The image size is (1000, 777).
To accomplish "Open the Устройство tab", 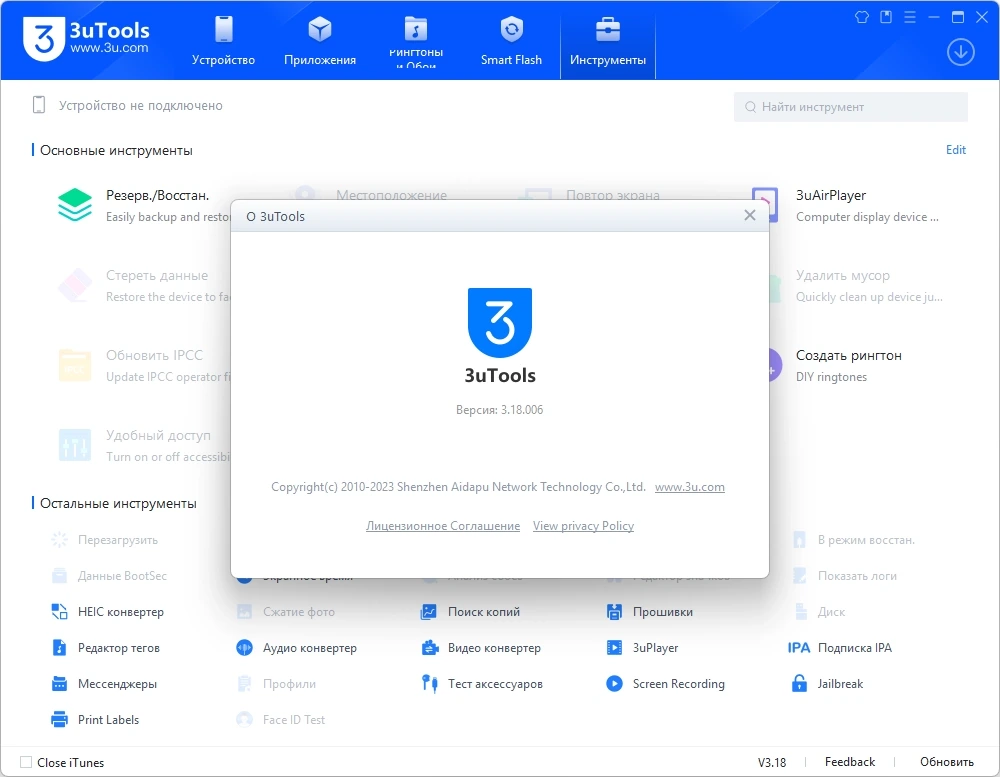I will (x=223, y=41).
